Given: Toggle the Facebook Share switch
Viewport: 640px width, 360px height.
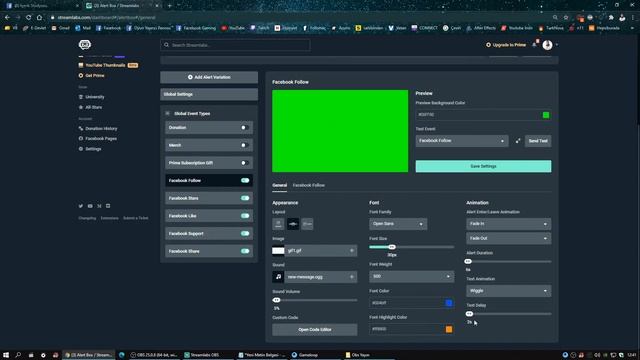Looking at the screenshot, I should point(244,251).
